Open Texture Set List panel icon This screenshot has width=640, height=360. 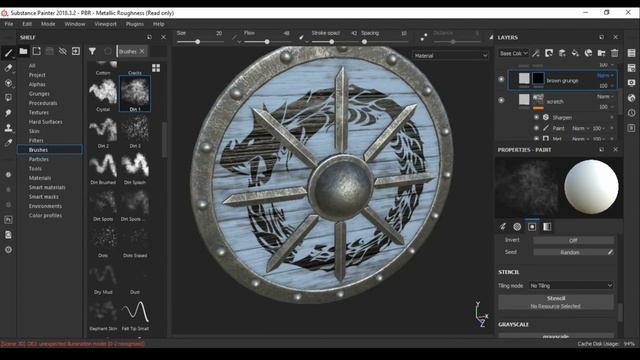pos(631,53)
